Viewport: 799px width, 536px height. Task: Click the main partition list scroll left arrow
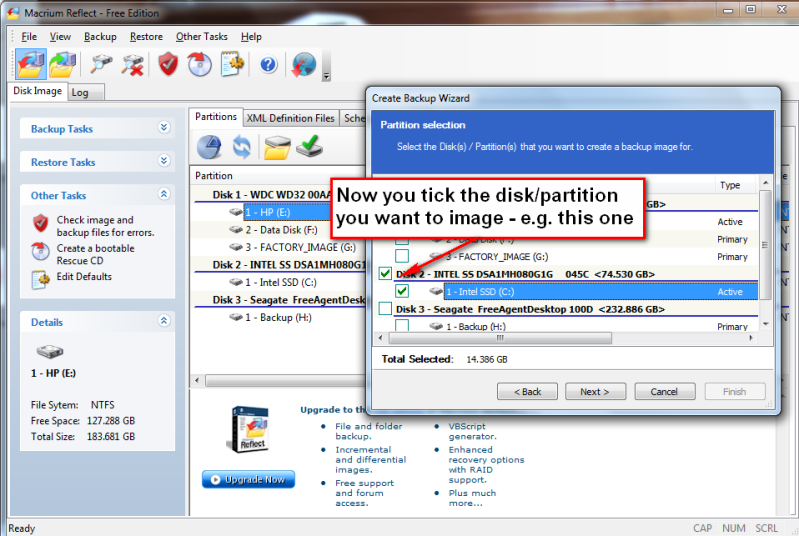197,381
